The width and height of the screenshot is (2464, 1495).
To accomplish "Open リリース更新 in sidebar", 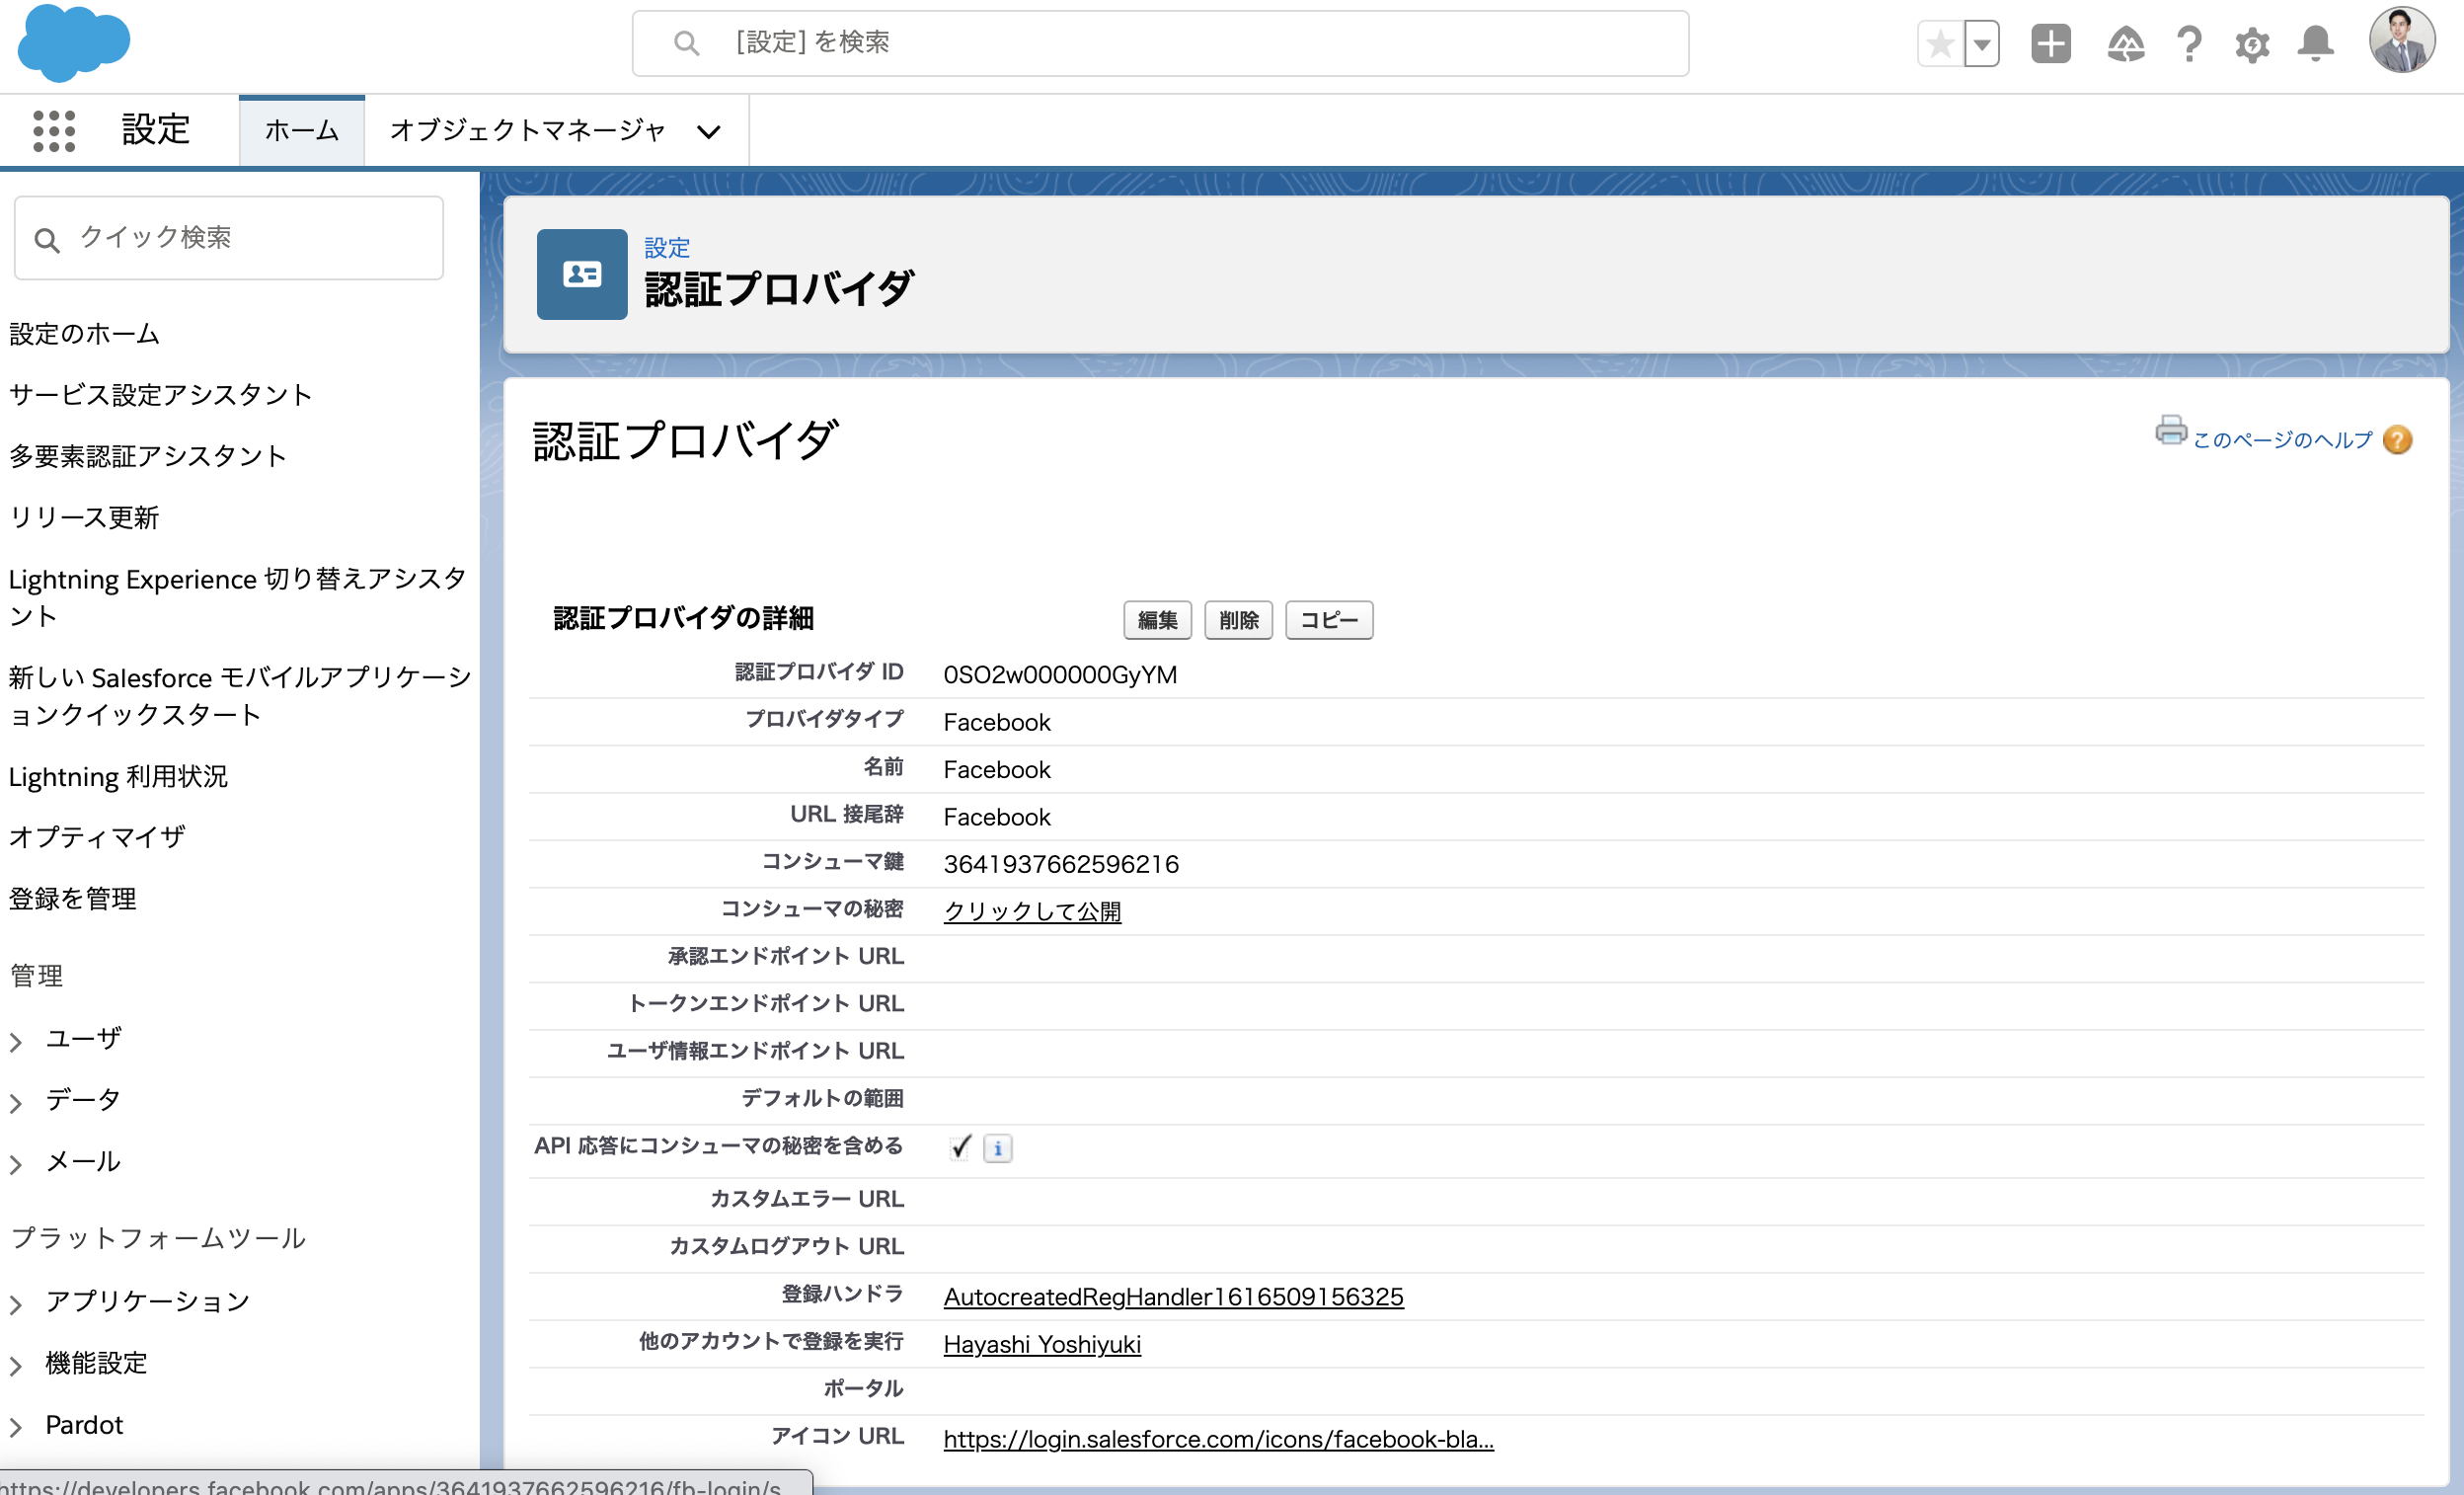I will coord(84,518).
